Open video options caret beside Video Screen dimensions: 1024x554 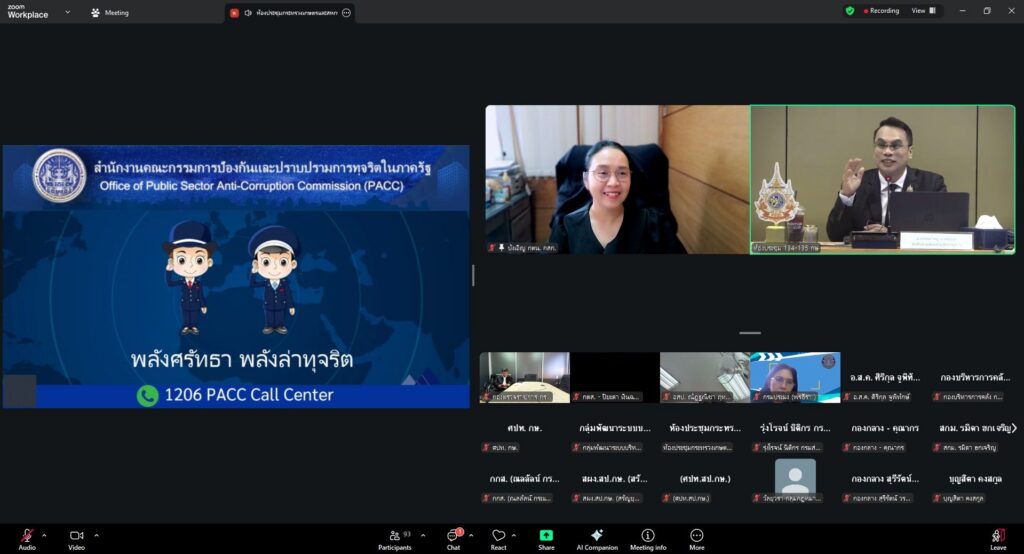96,535
